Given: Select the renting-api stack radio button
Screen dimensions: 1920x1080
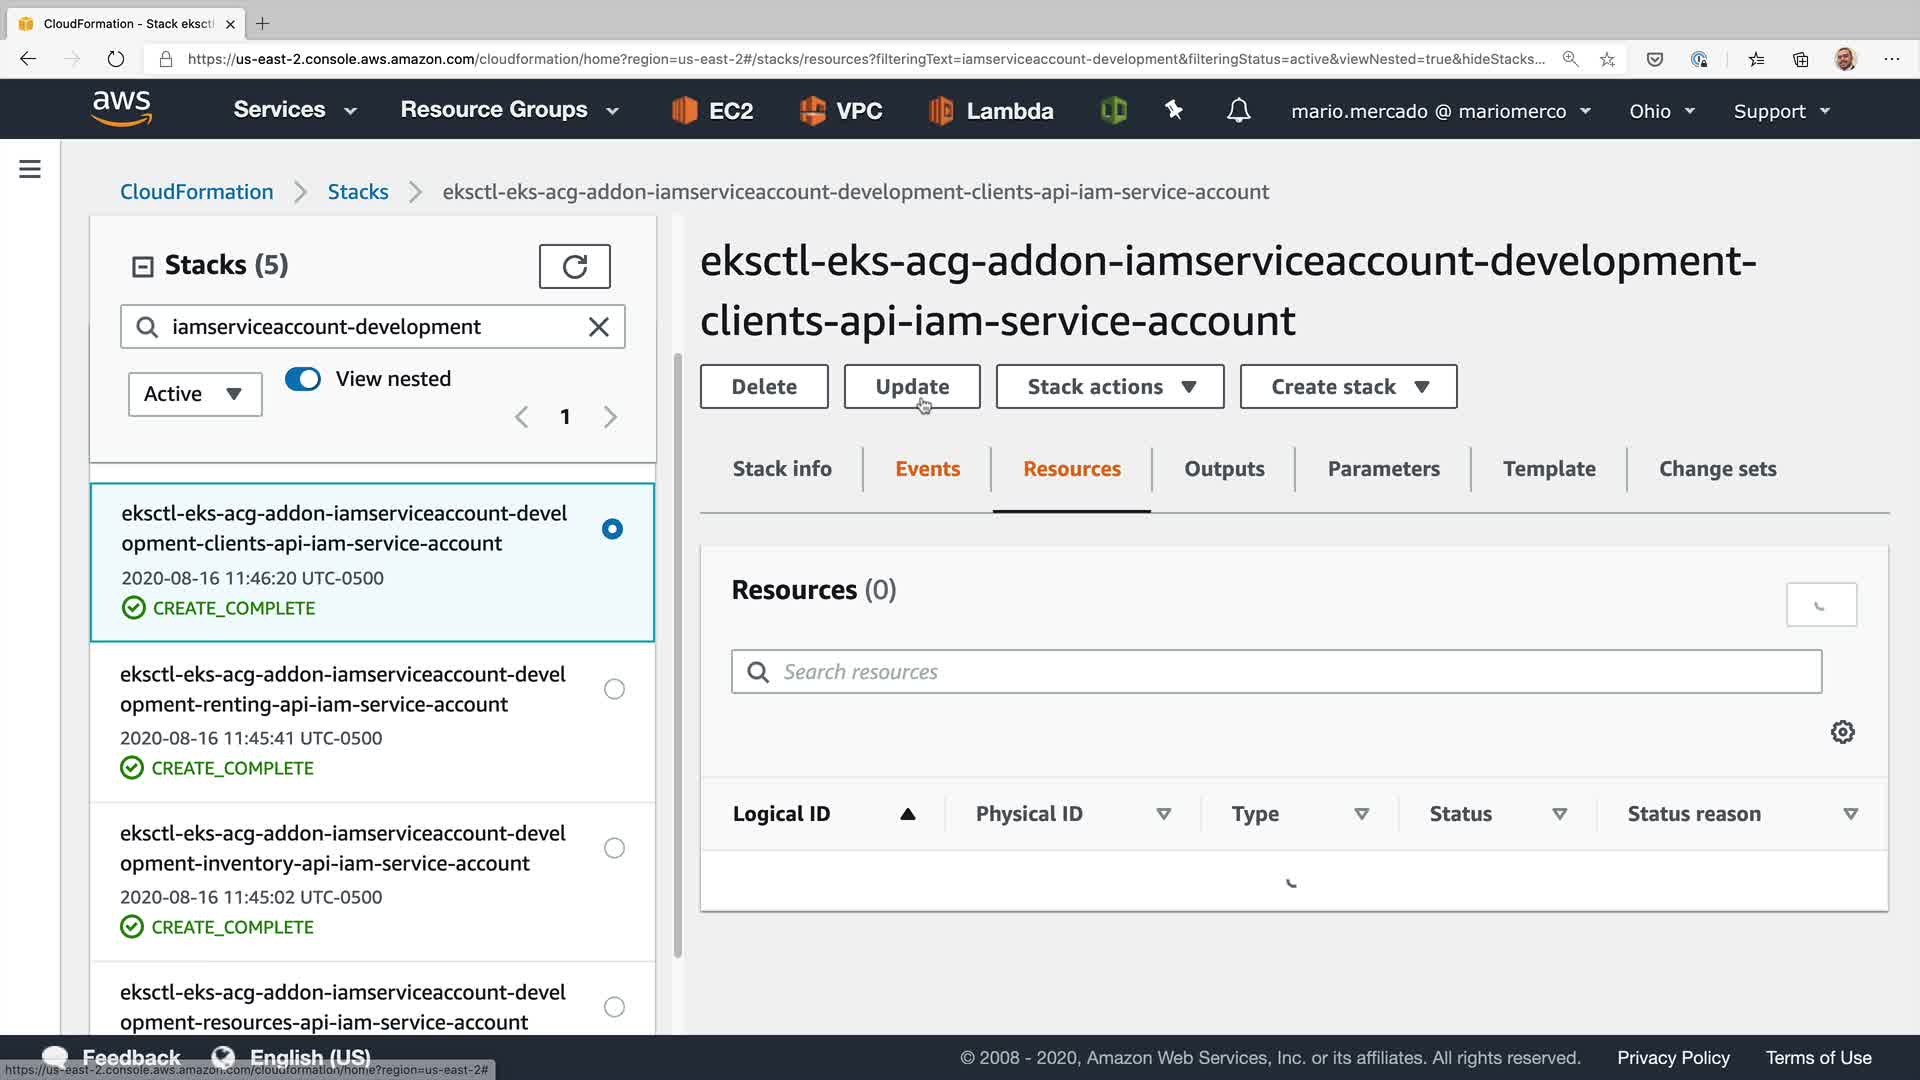Looking at the screenshot, I should pyautogui.click(x=614, y=689).
